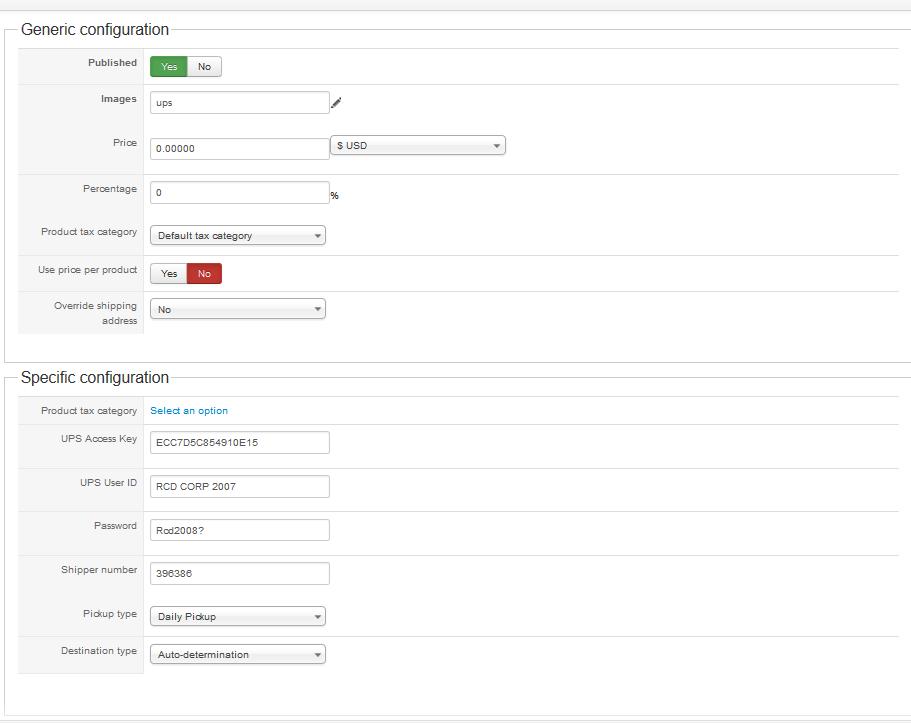Screen dimensions: 911x723
Task: Click the Destination type label
Action: tap(99, 651)
